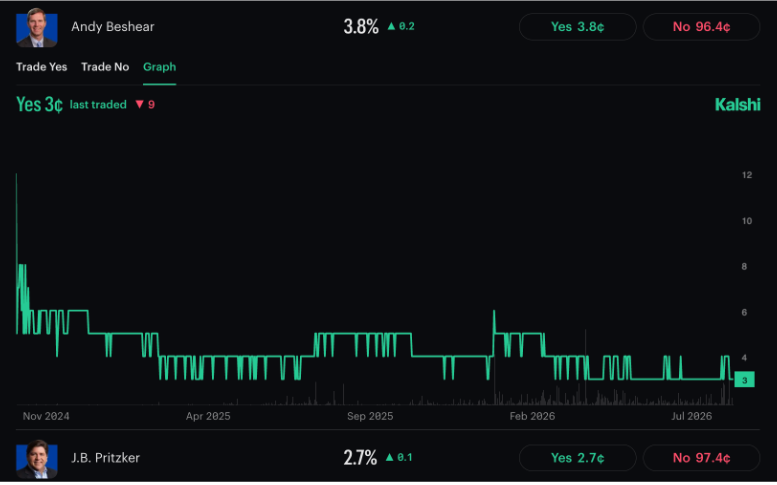Click the 12 value on price axis
Screen dimensions: 777x485
coord(747,175)
